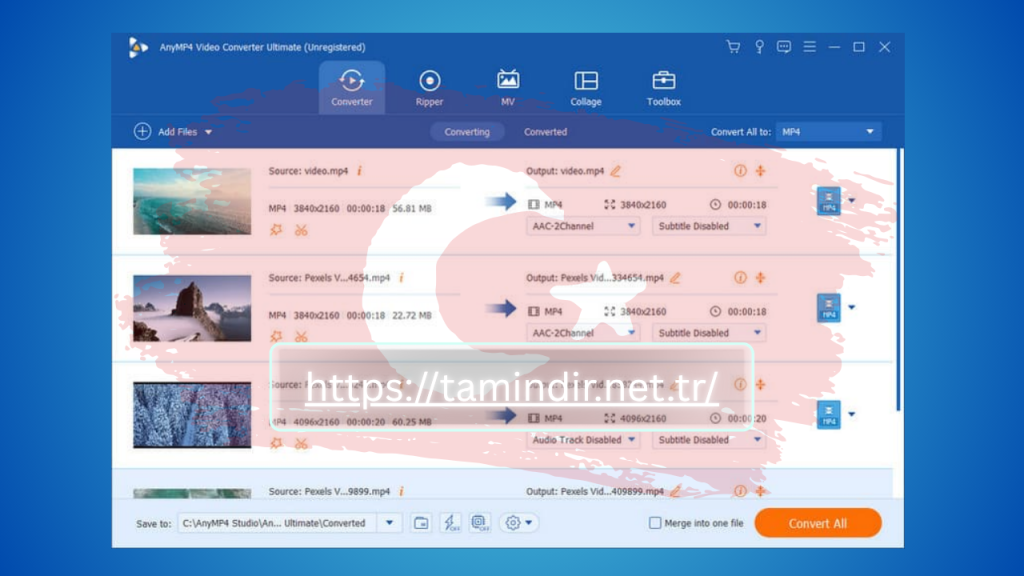Expand the Save to path dropdown arrow
The image size is (1024, 576).
[389, 523]
